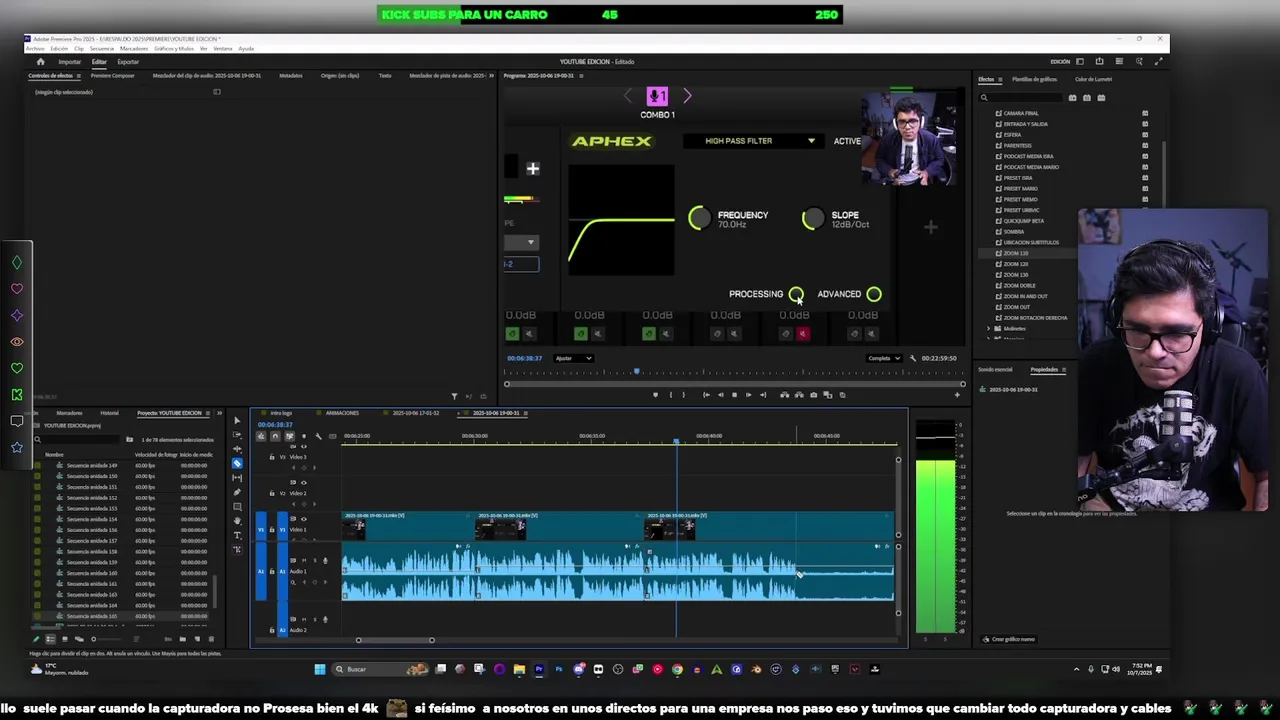Enable voice-over record on Audio 1
This screenshot has height=720, width=1280.
pos(325,560)
